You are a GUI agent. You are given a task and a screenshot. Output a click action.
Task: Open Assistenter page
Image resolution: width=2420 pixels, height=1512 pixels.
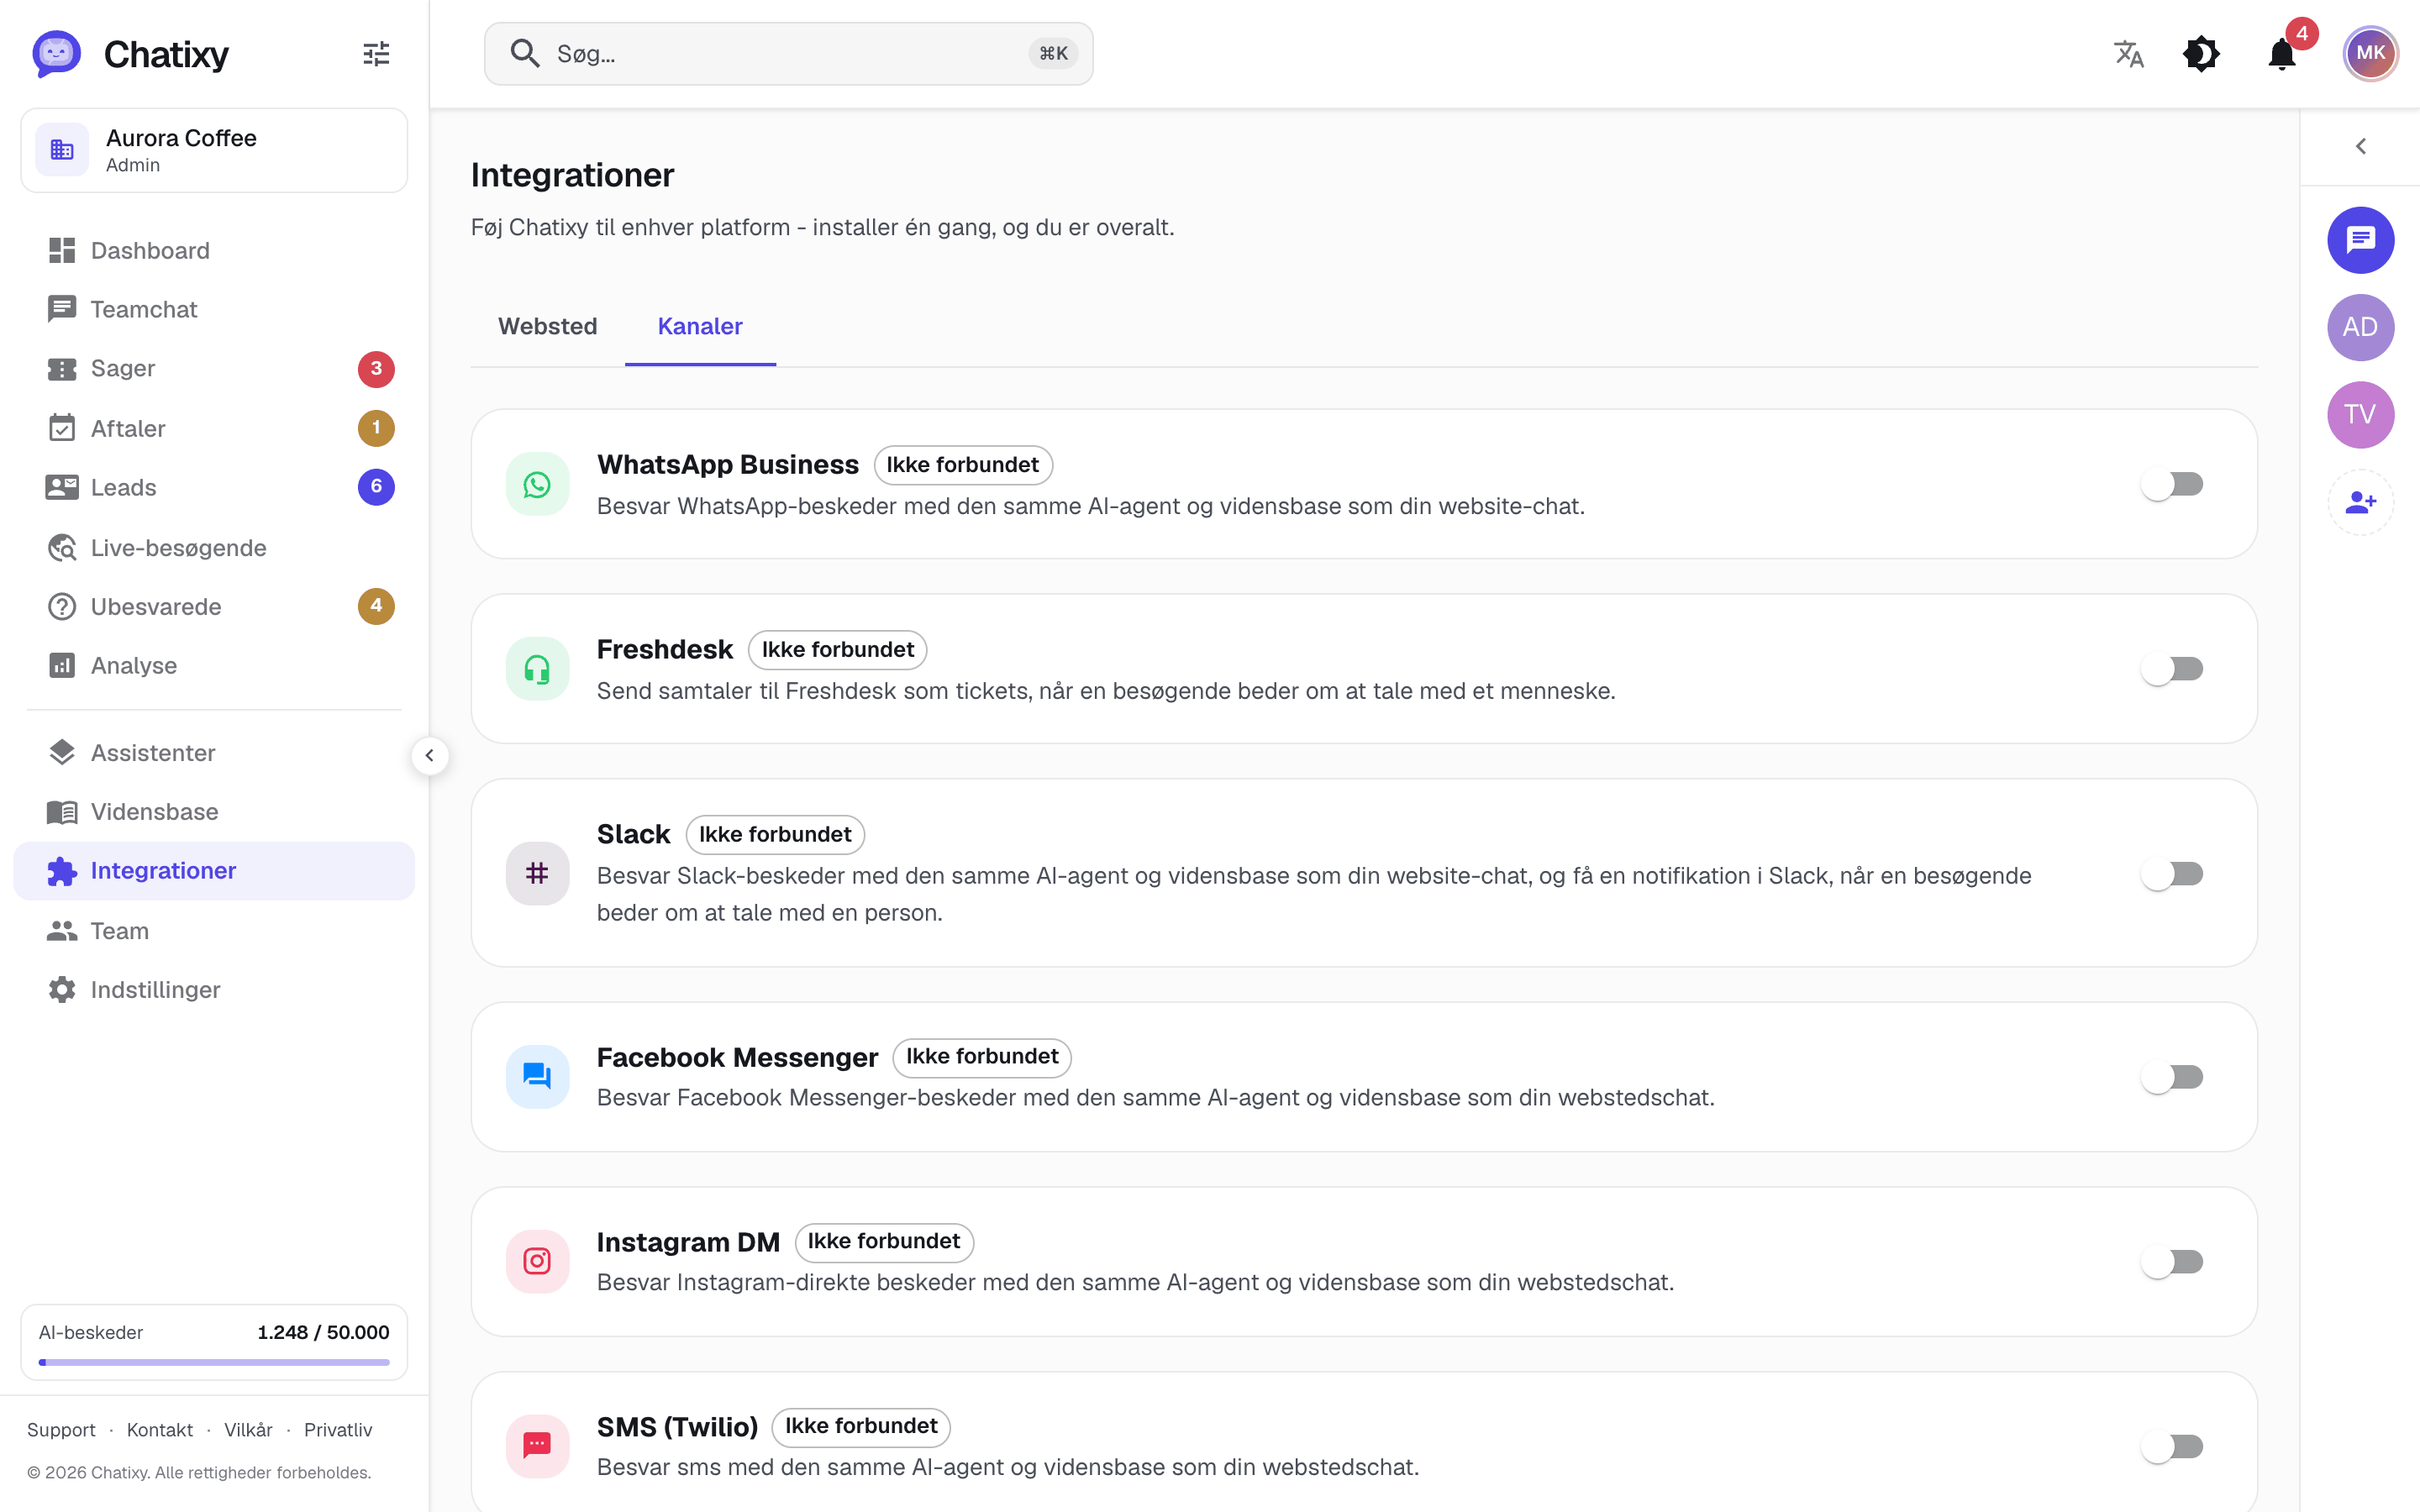(x=214, y=753)
